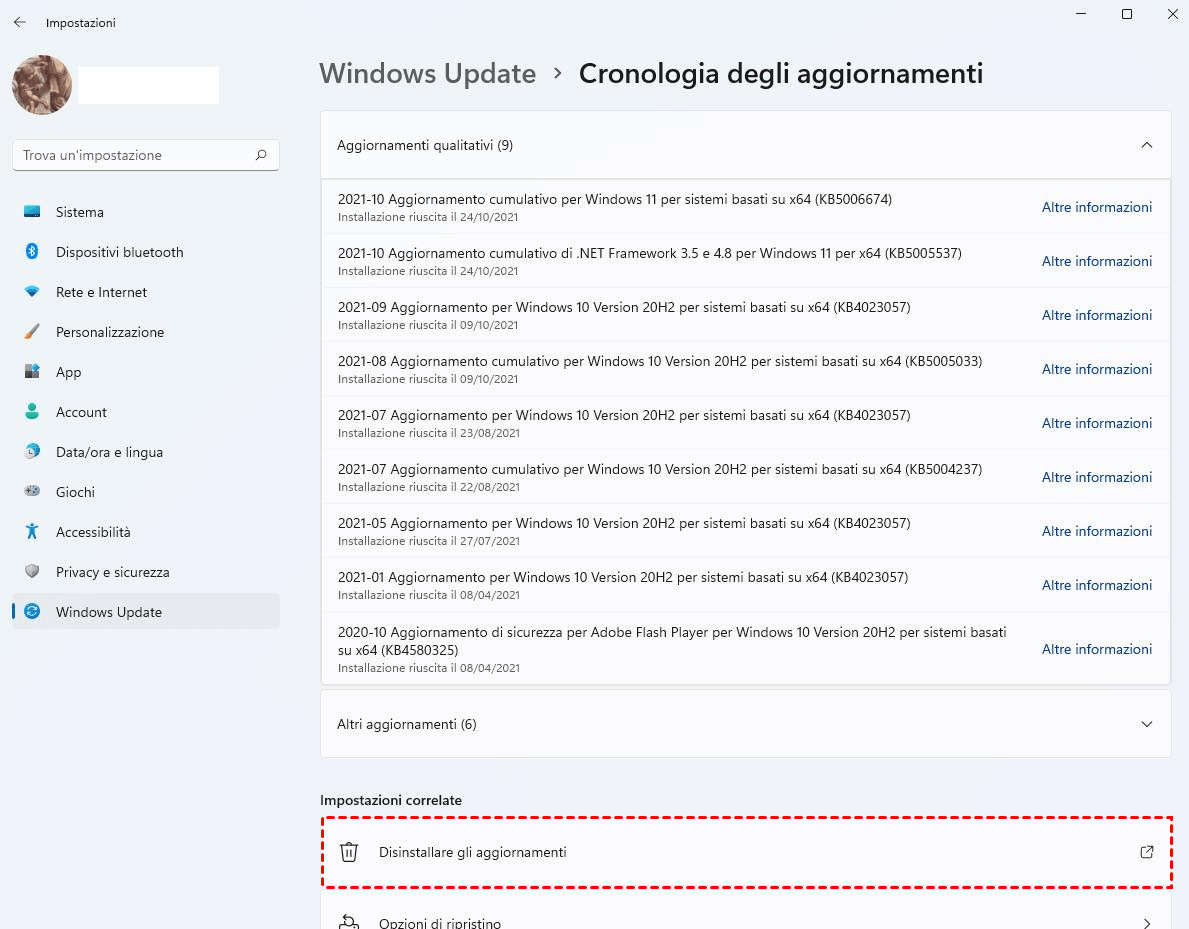This screenshot has width=1189, height=929.
Task: Click the search magnifier icon
Action: coord(261,155)
